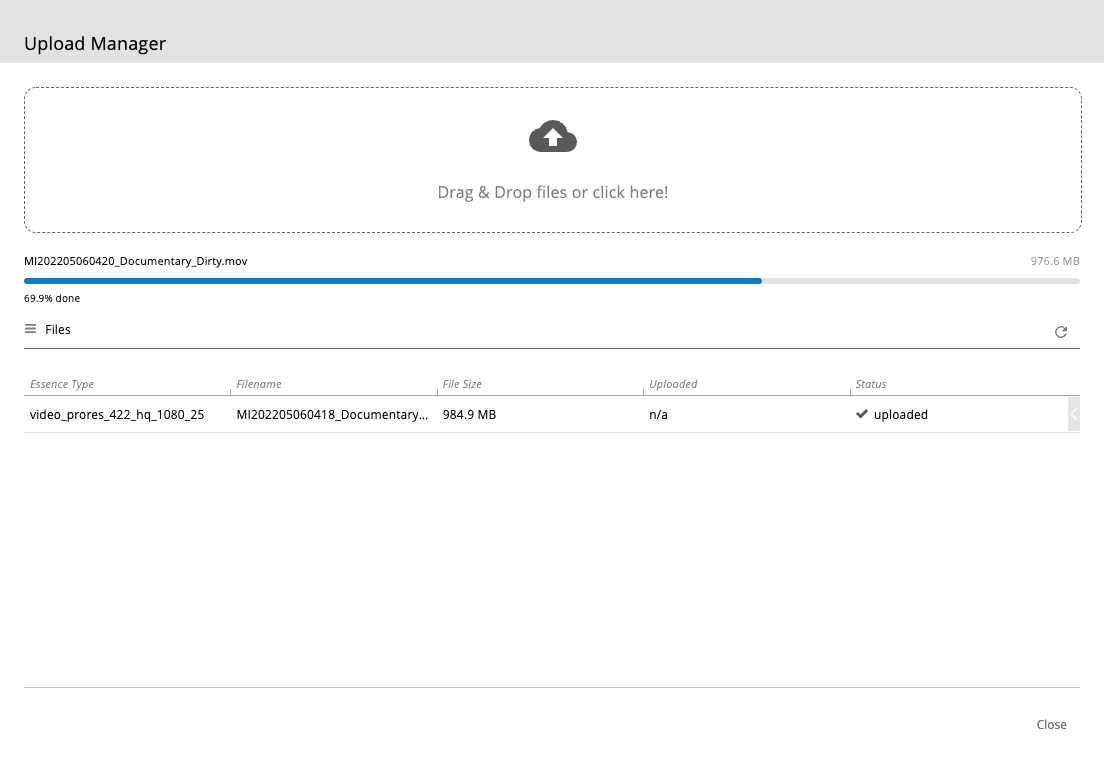This screenshot has height=759, width=1104.
Task: Click the filename MI202205060420_Documentary_Dirty.mov label
Action: 136,261
